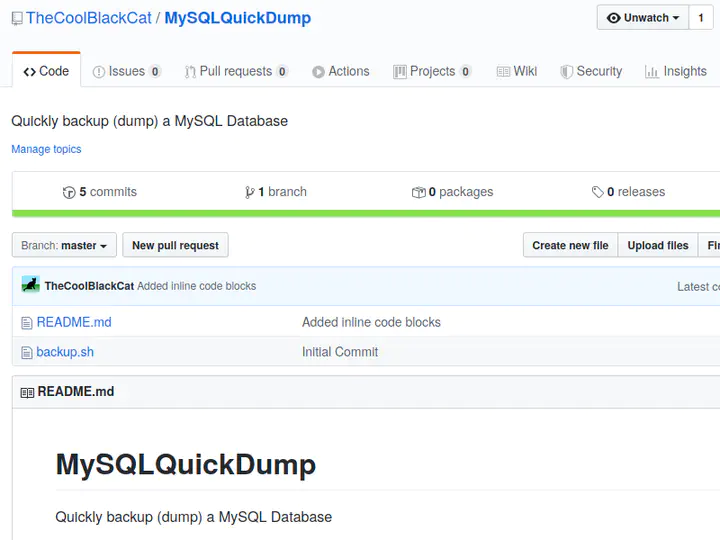Open the Projects tab

click(x=432, y=71)
